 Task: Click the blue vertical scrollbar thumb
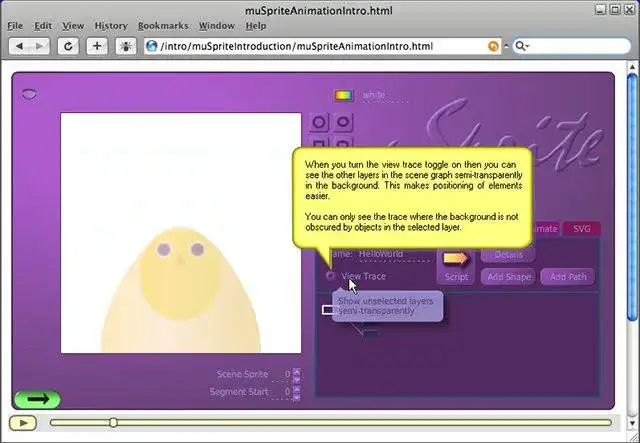(x=632, y=197)
